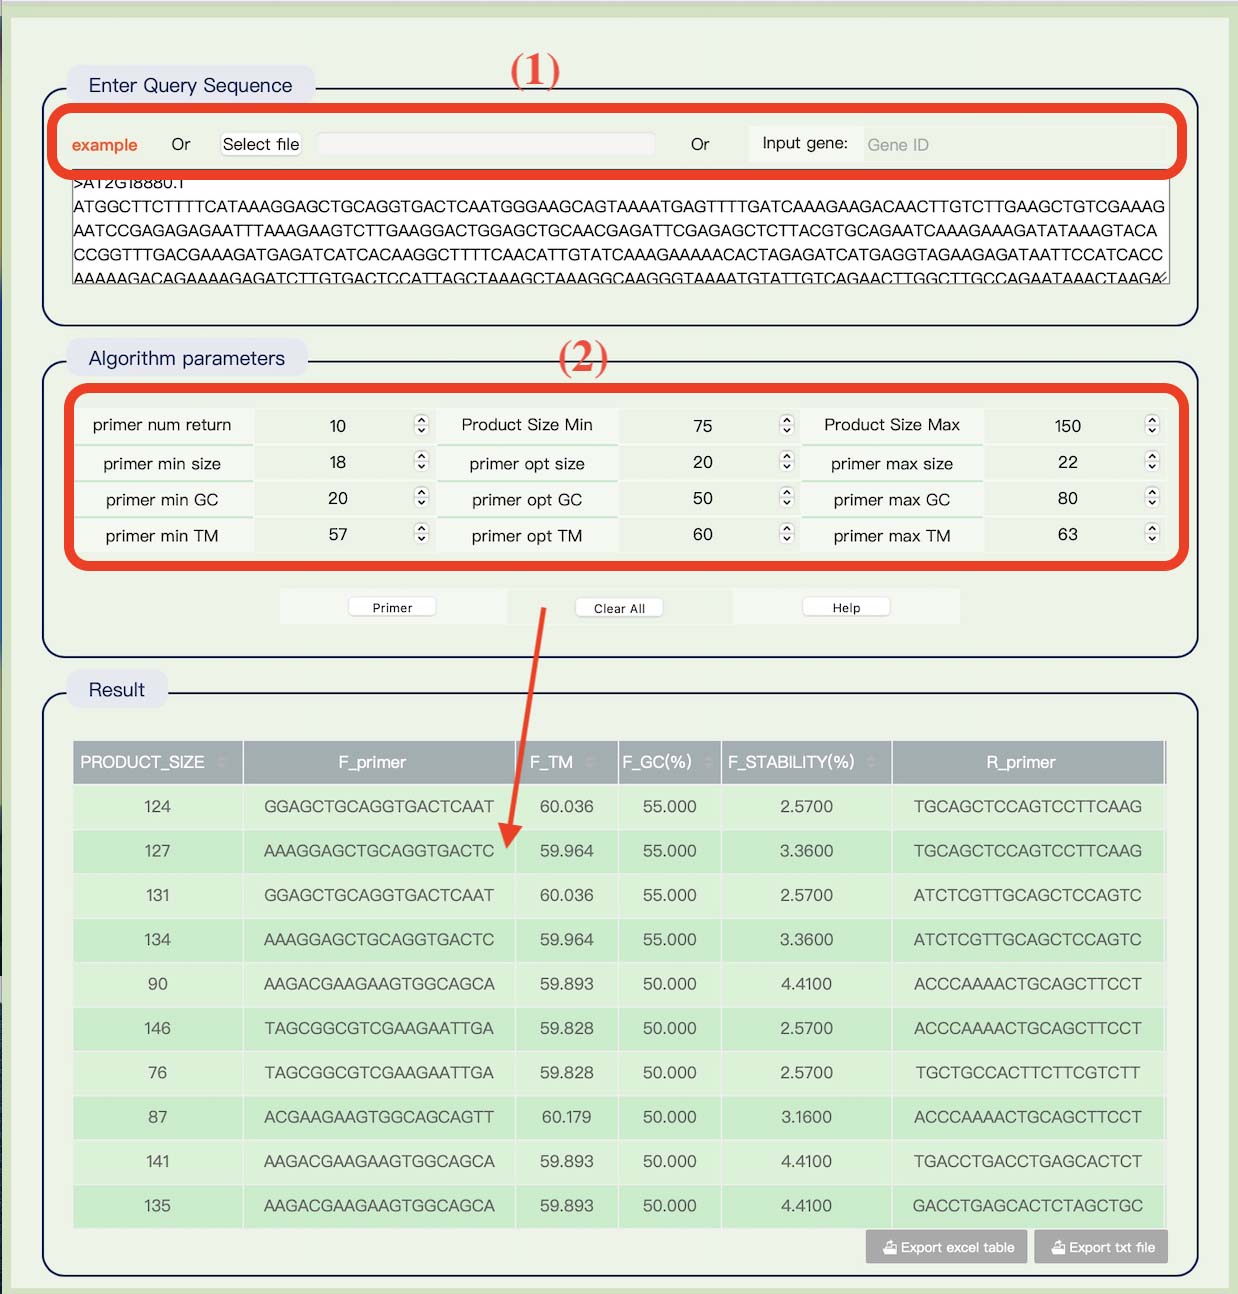Select product size 90 cell
The image size is (1238, 1294).
point(157,984)
